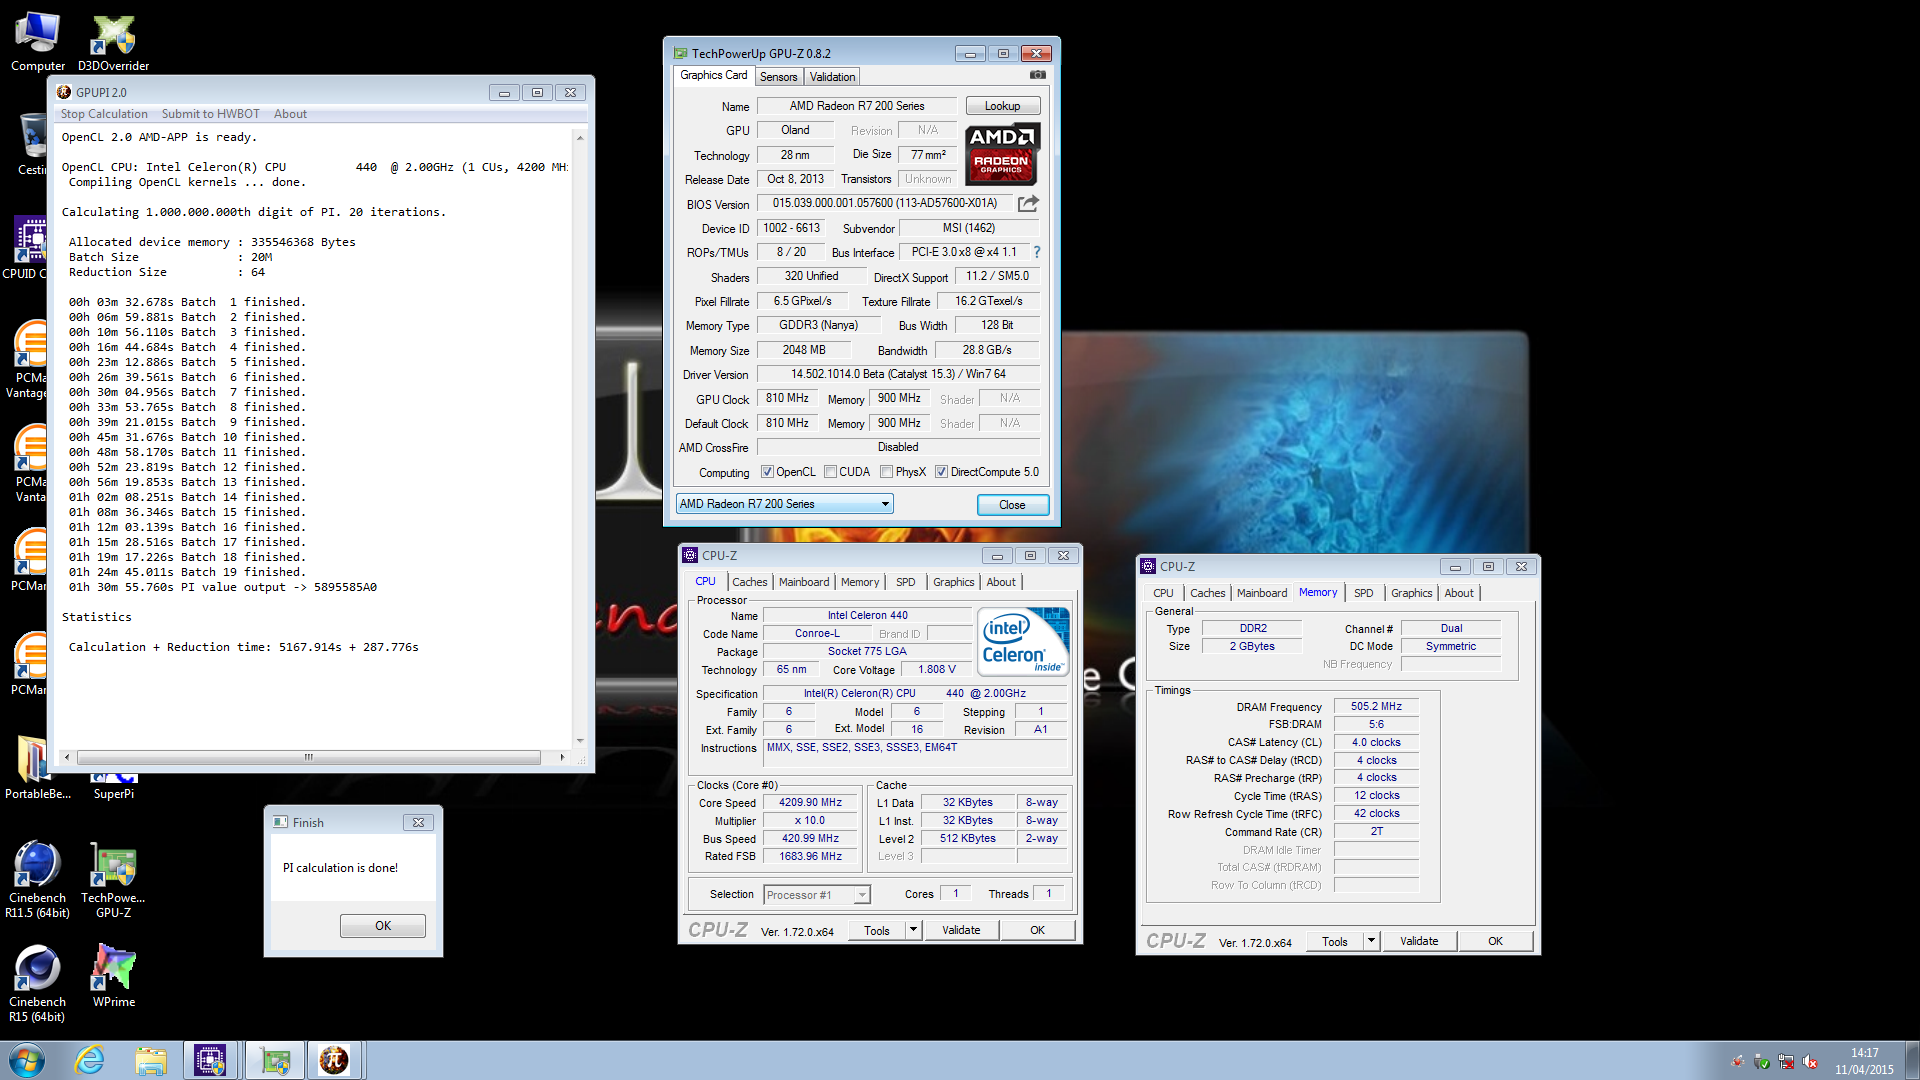Click GPUPI horizontal scrollbar thumb
1920x1080 pixels.
pos(308,757)
